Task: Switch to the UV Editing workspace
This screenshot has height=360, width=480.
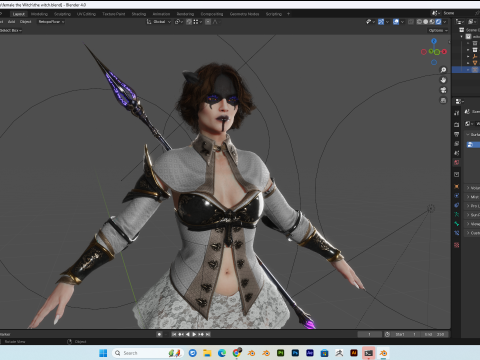Action: (86, 14)
